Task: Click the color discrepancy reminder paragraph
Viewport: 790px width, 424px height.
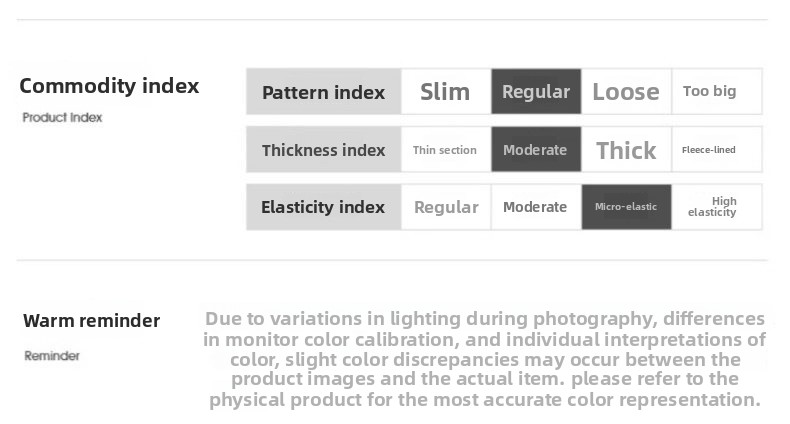Action: coord(485,359)
